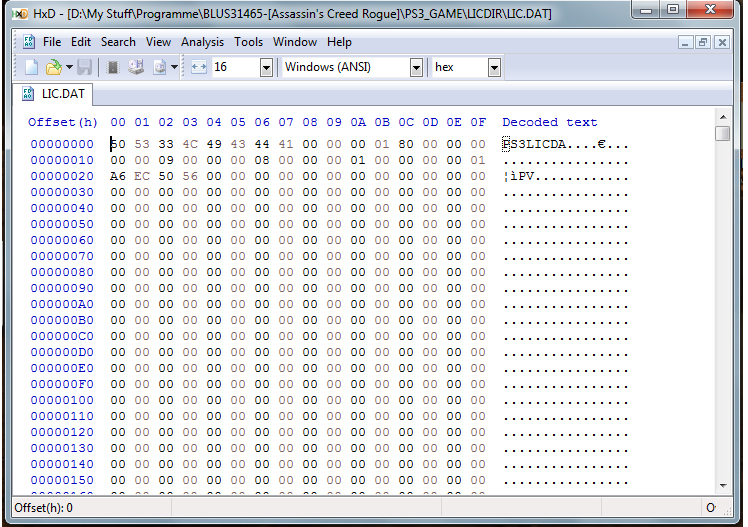Open the Windows (ANSI) charset dropdown

(x=416, y=67)
